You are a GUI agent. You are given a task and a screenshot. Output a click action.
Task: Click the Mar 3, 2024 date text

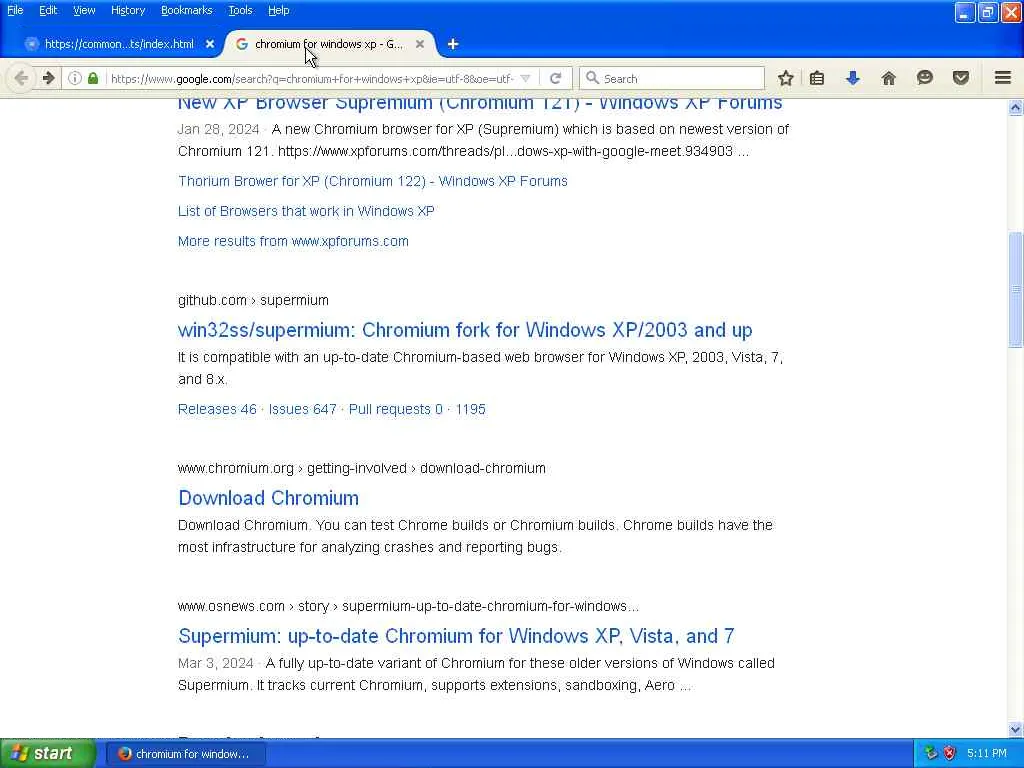[x=216, y=663]
